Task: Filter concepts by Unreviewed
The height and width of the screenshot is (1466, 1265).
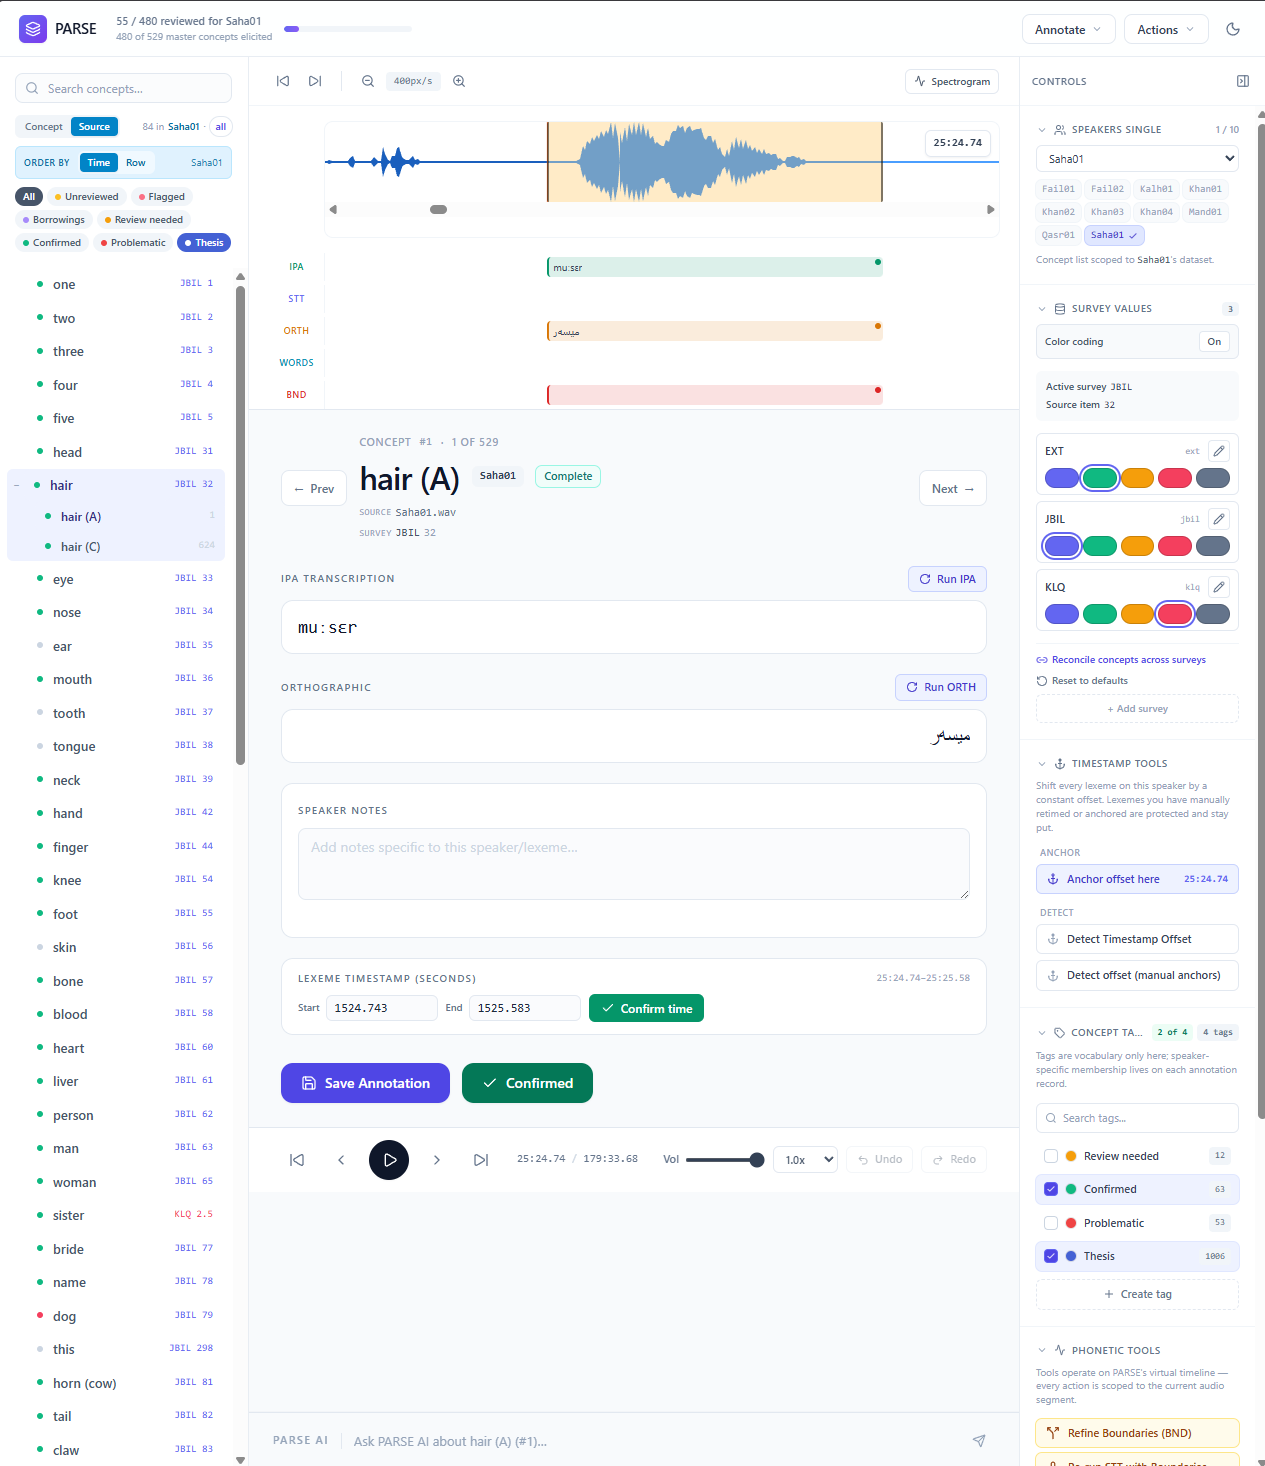Action: point(86,197)
